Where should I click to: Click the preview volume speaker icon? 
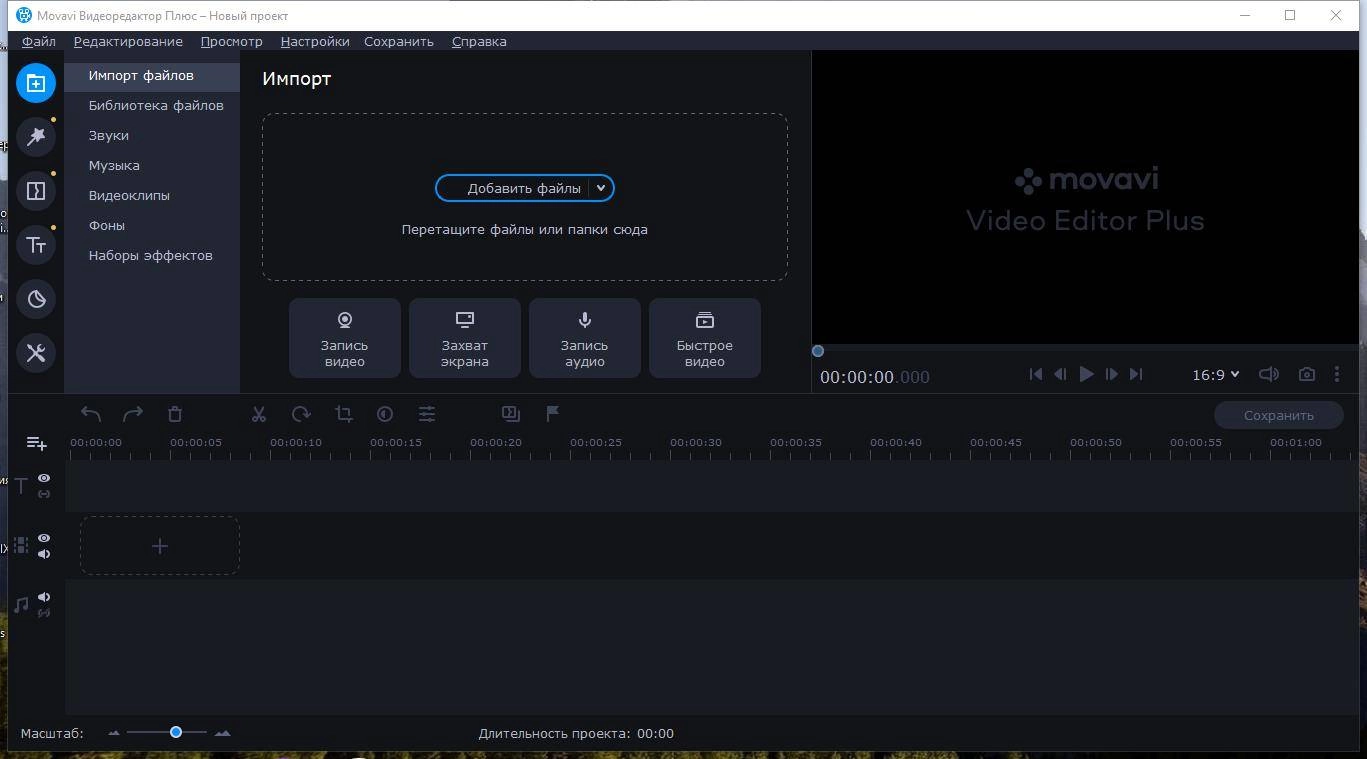pyautogui.click(x=1268, y=374)
